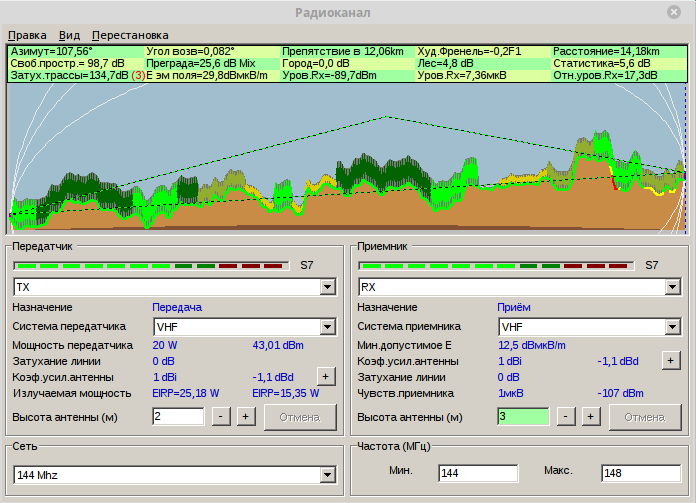The image size is (696, 503).
Task: Expand the Система передатчика VHF dropdown
Action: pyautogui.click(x=327, y=327)
